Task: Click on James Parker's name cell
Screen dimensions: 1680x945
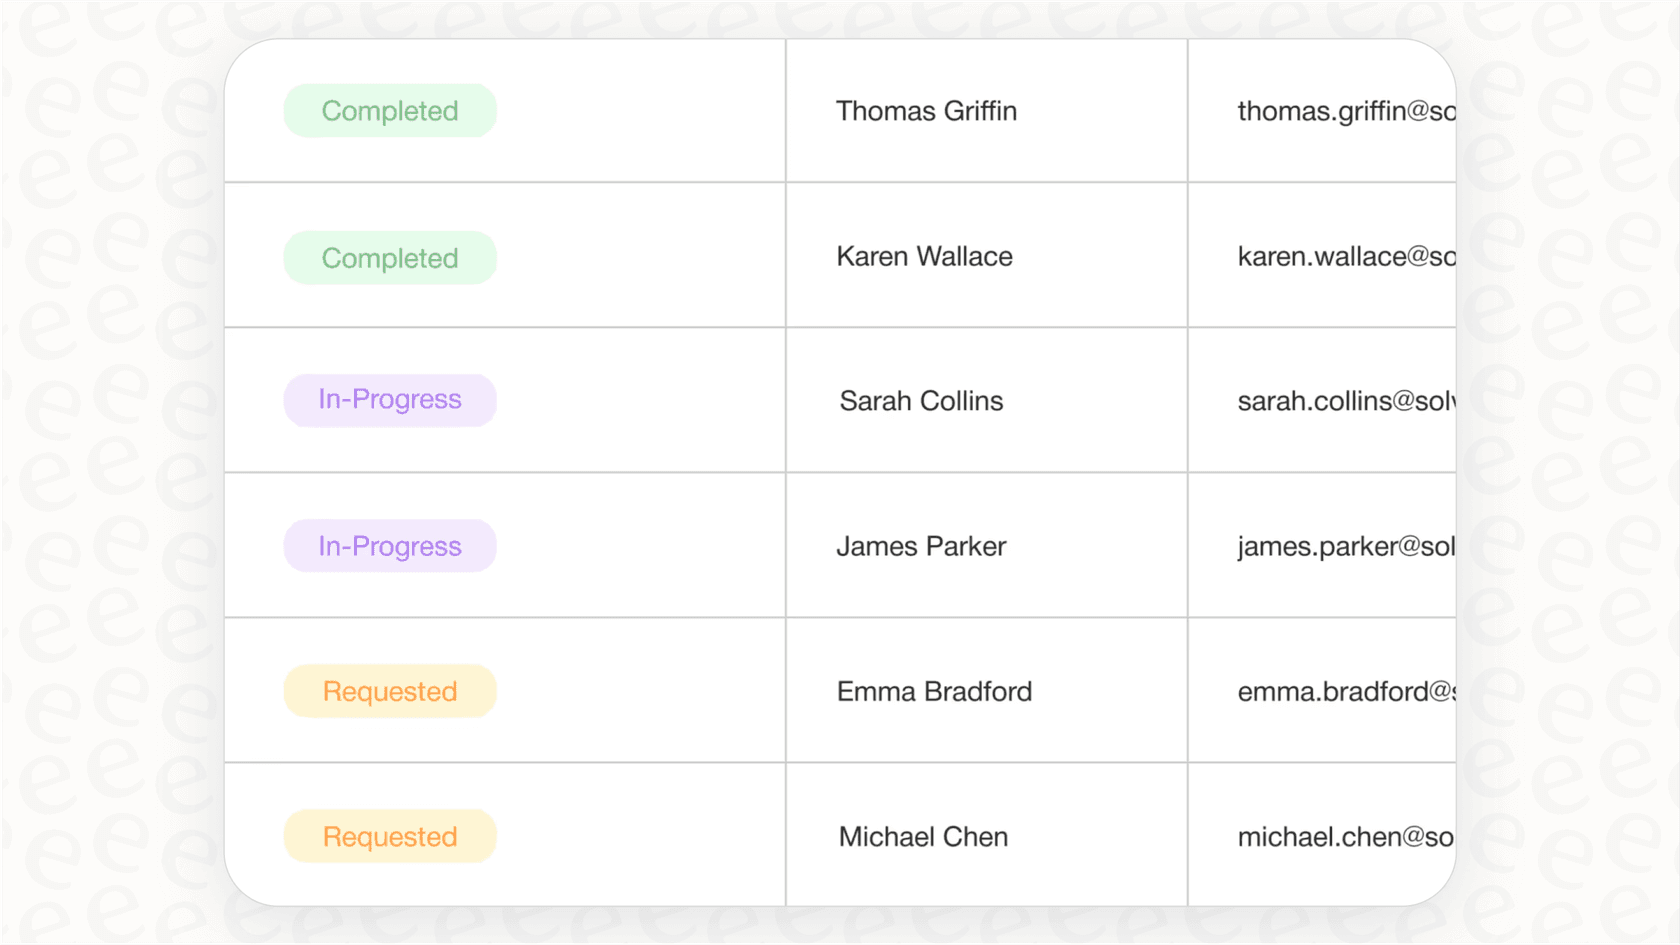Action: [x=921, y=546]
